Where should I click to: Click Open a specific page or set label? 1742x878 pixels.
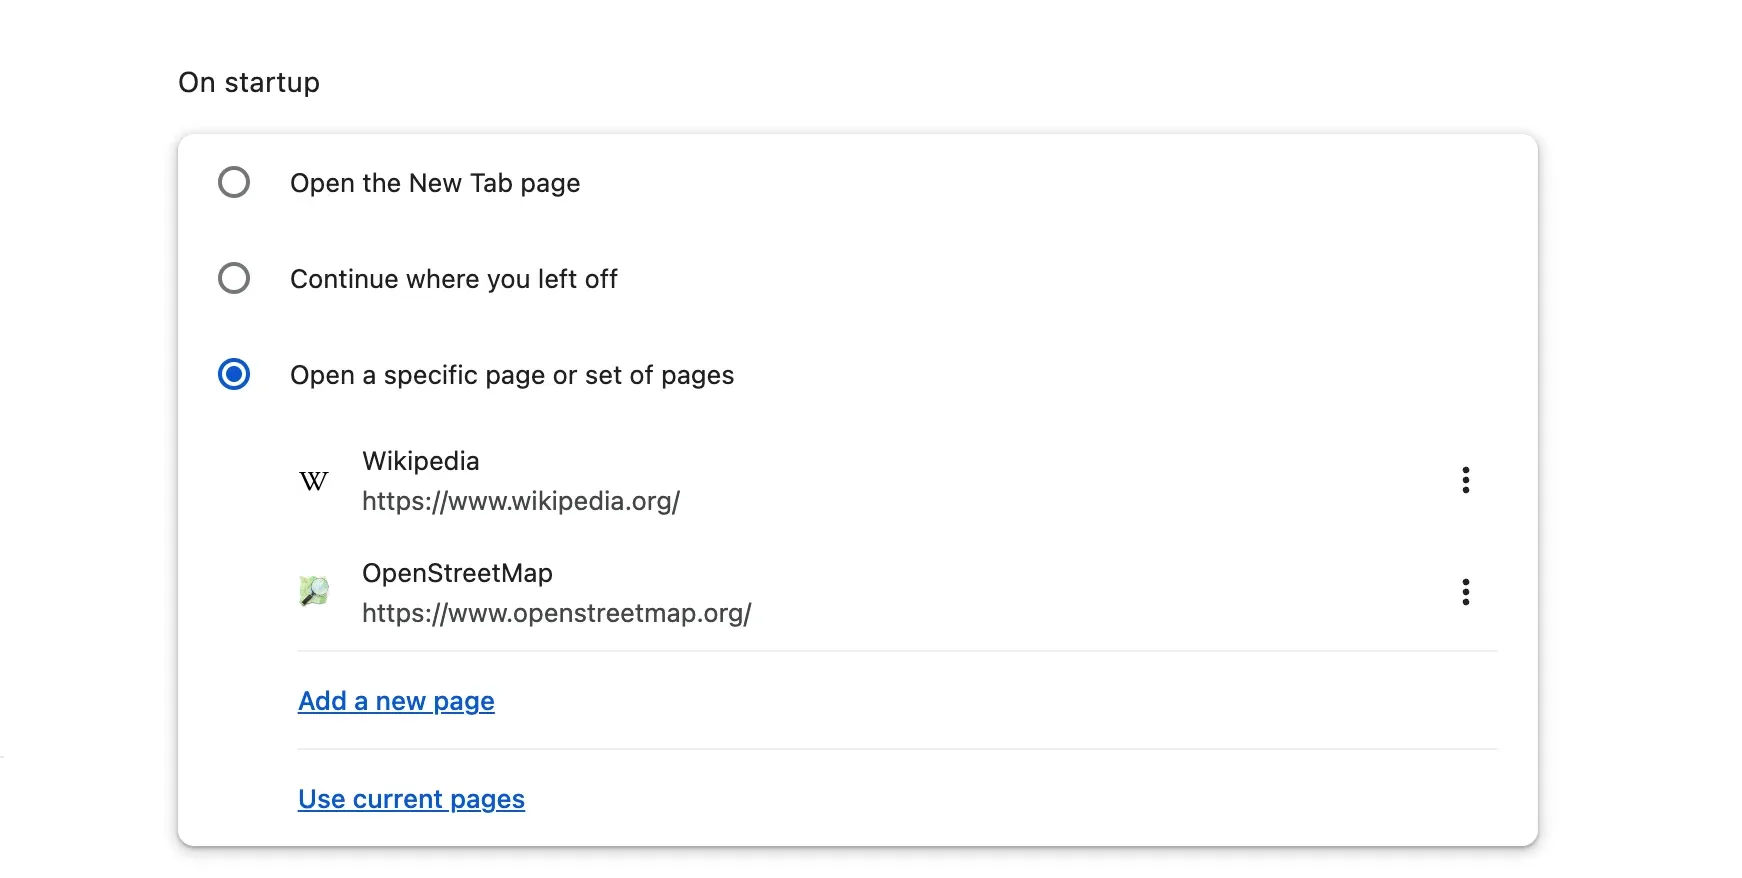coord(512,375)
